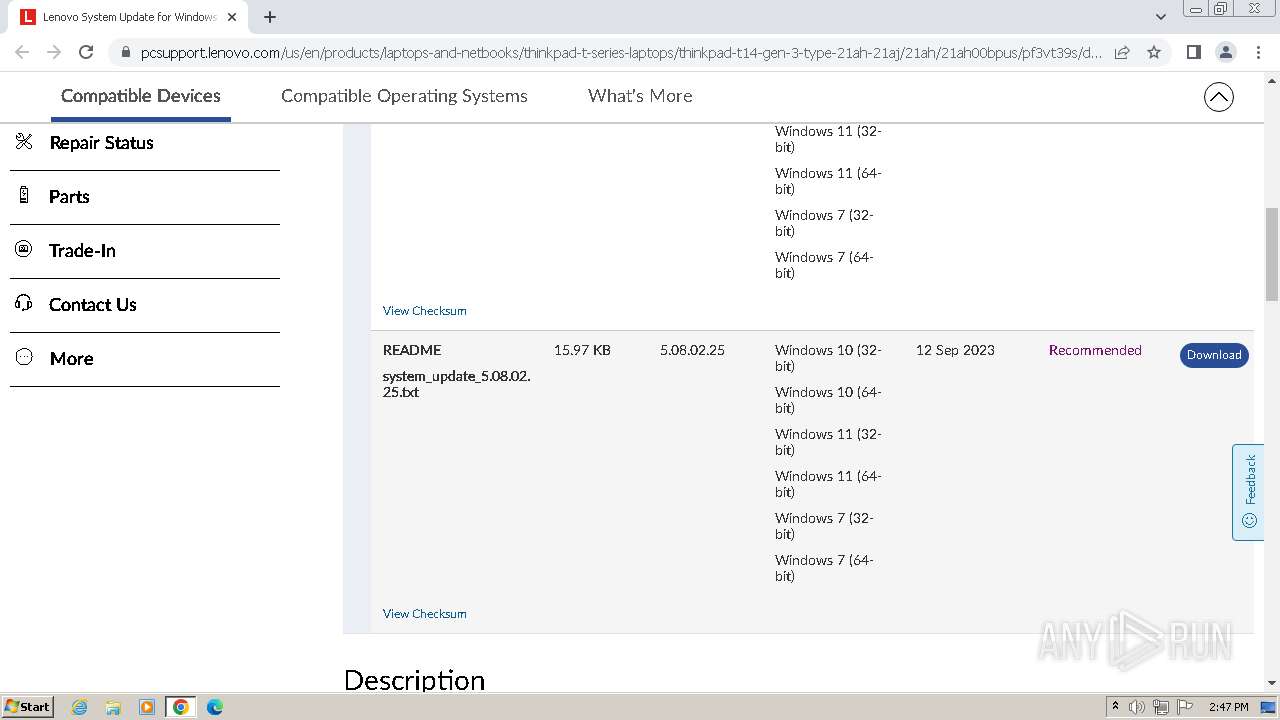Click the Parts battery icon
This screenshot has height=720, width=1280.
pyautogui.click(x=24, y=196)
